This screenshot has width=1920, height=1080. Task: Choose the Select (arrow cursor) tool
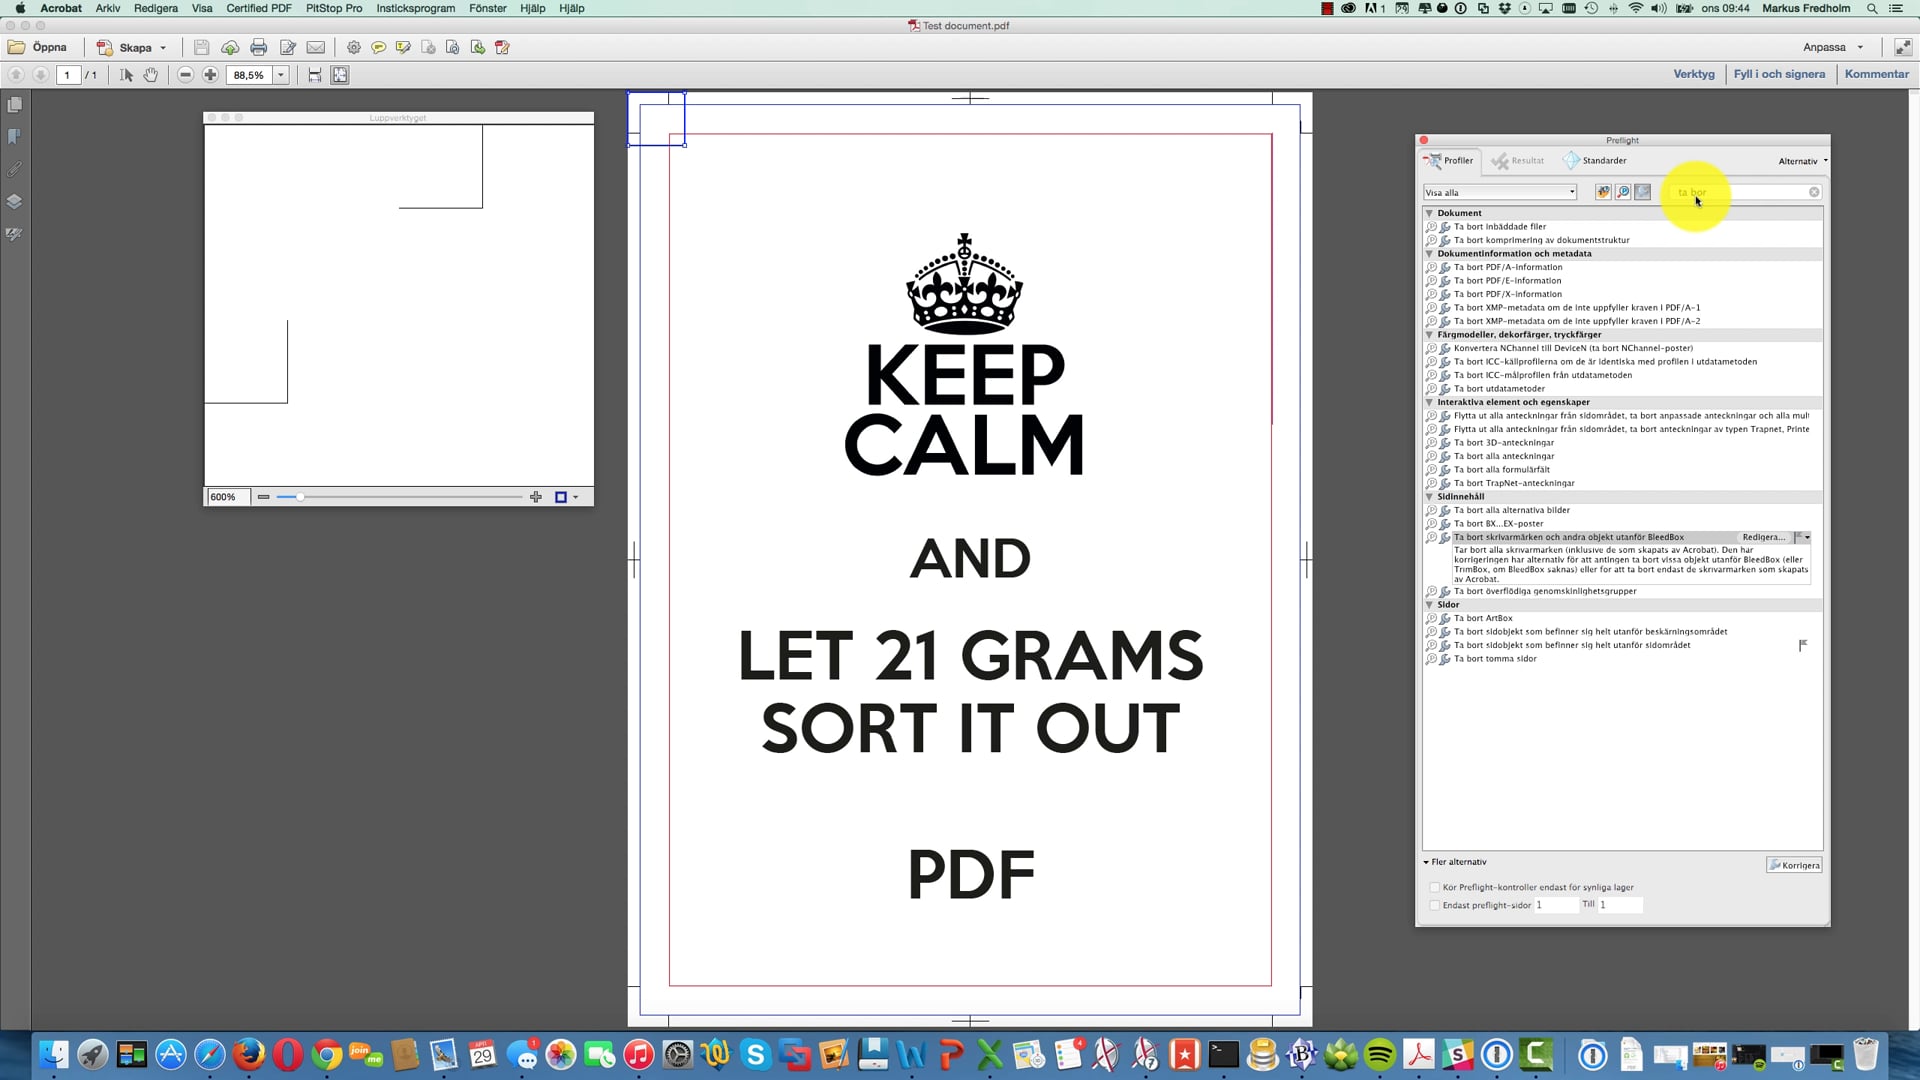tap(126, 75)
